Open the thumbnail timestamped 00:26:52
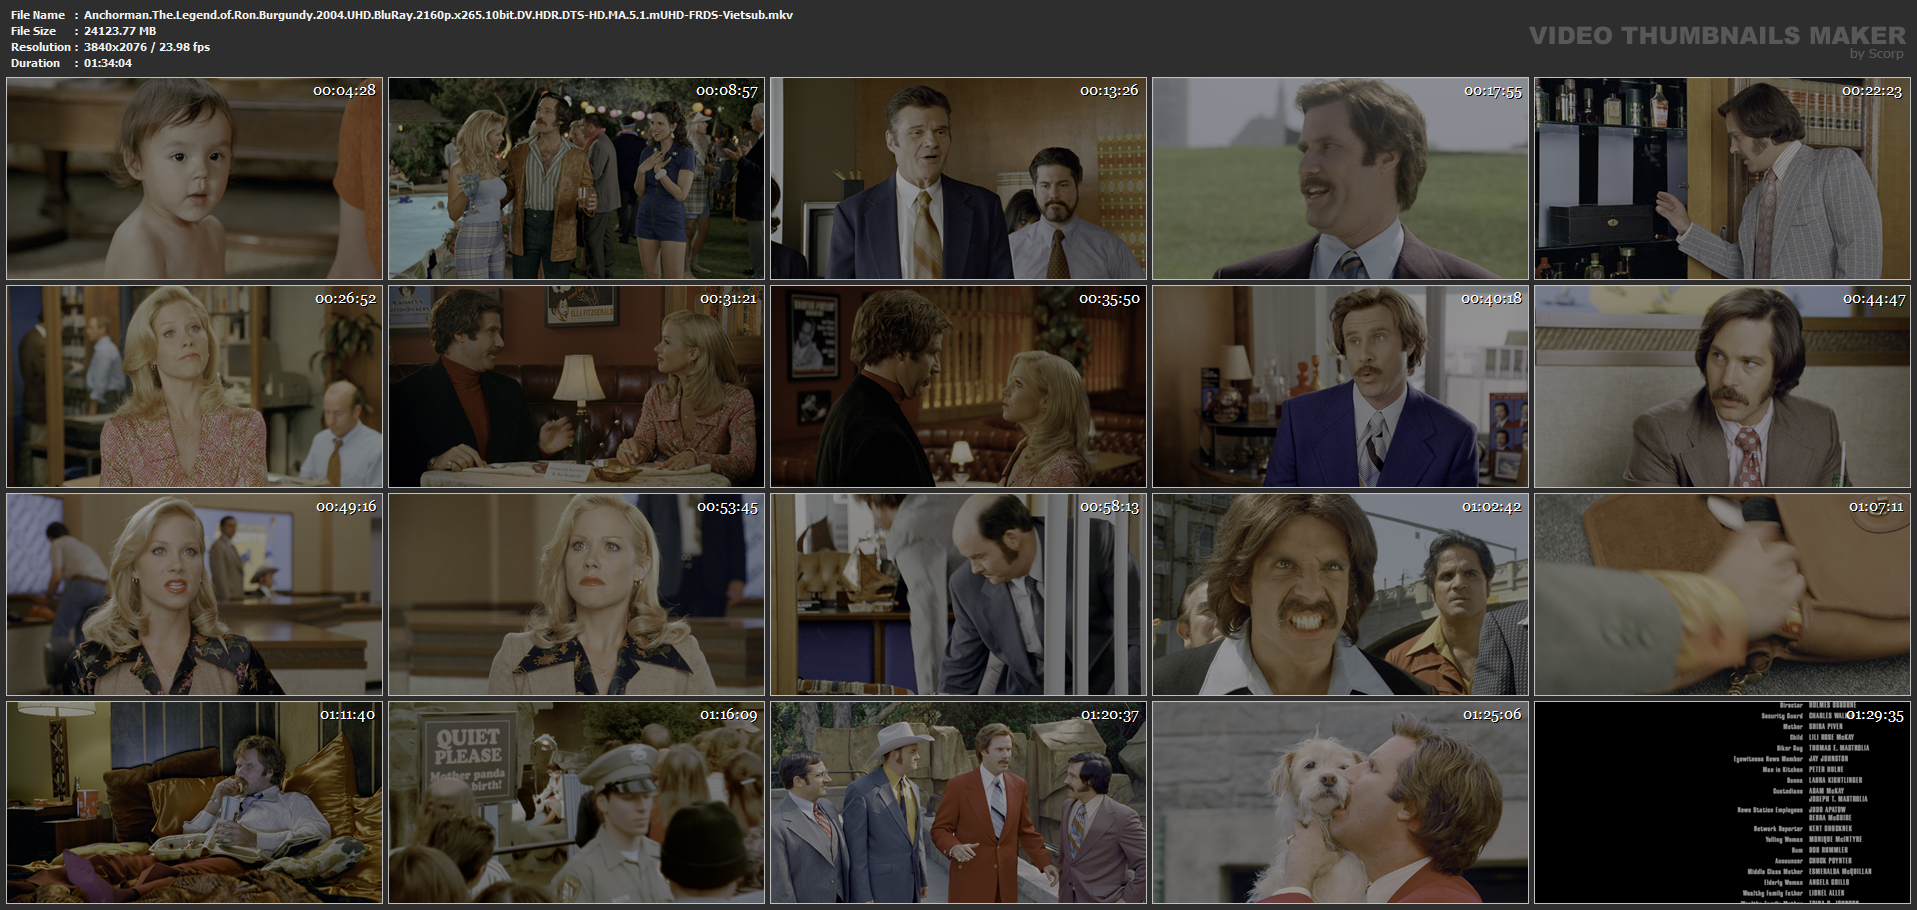The height and width of the screenshot is (910, 1917). [194, 386]
